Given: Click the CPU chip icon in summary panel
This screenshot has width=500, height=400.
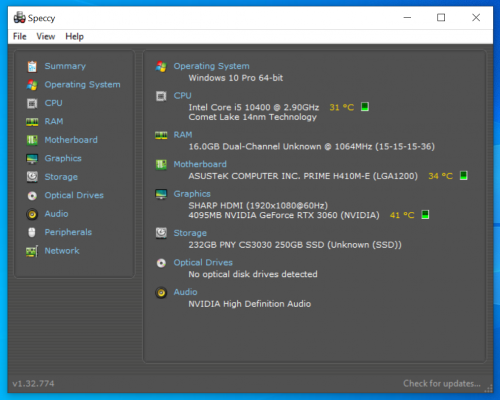Looking at the screenshot, I should coord(161,96).
